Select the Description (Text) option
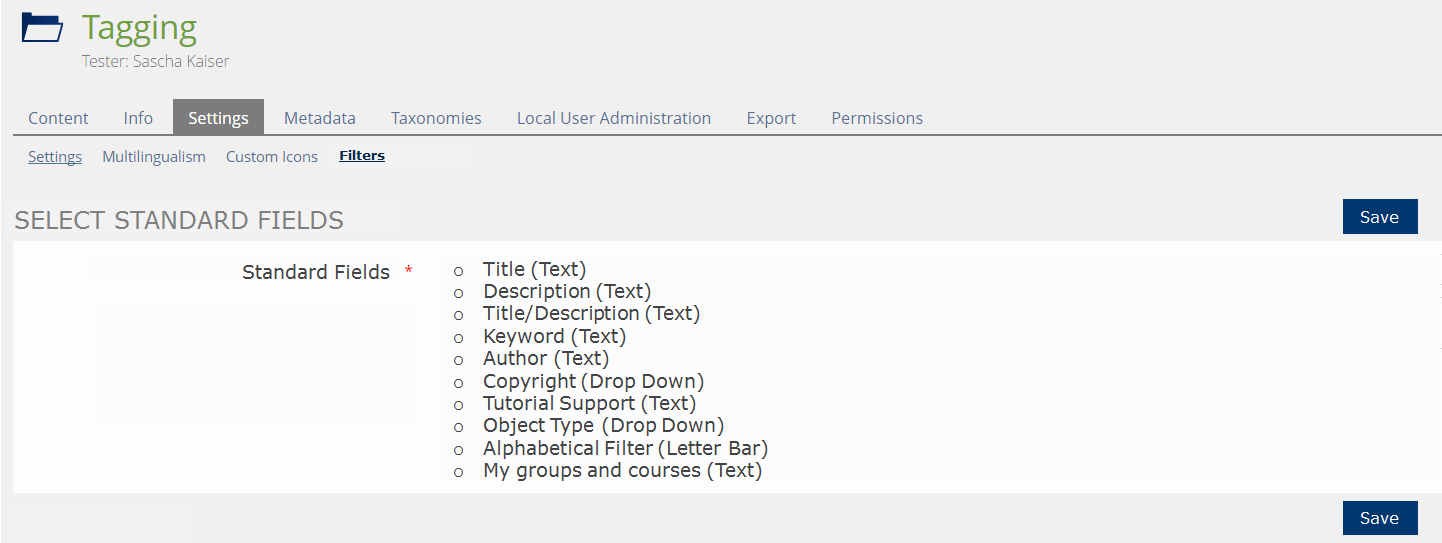The height and width of the screenshot is (543, 1442). click(x=459, y=293)
